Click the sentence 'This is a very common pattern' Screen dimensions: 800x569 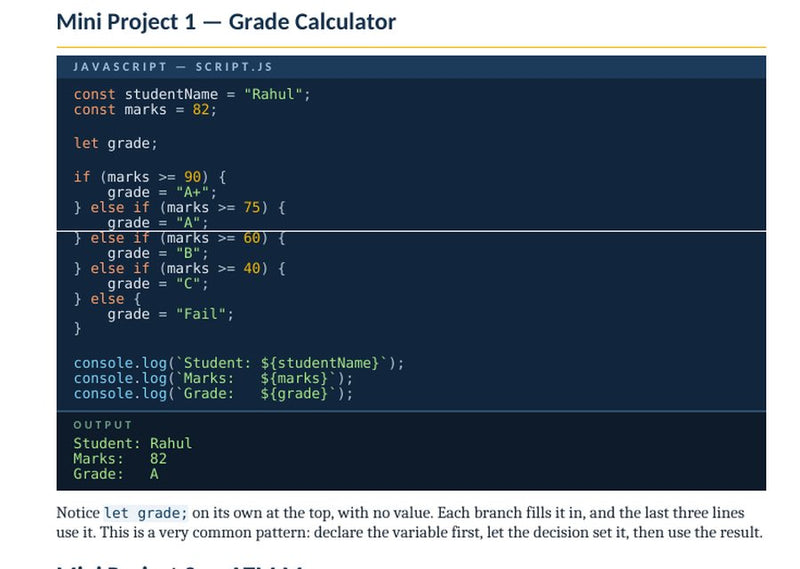click(x=205, y=533)
